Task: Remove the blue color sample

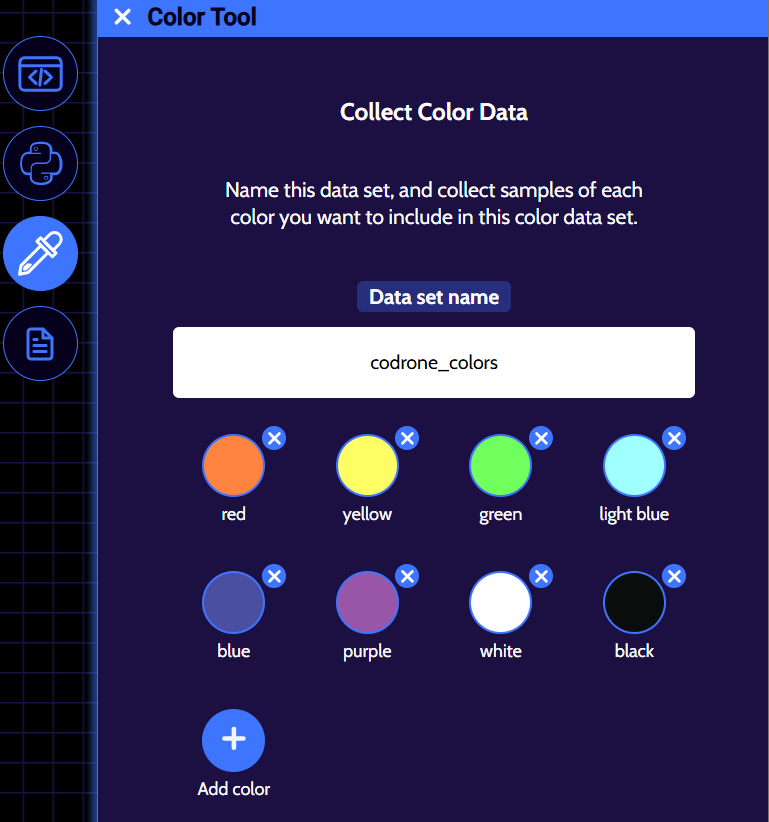Action: click(x=274, y=576)
